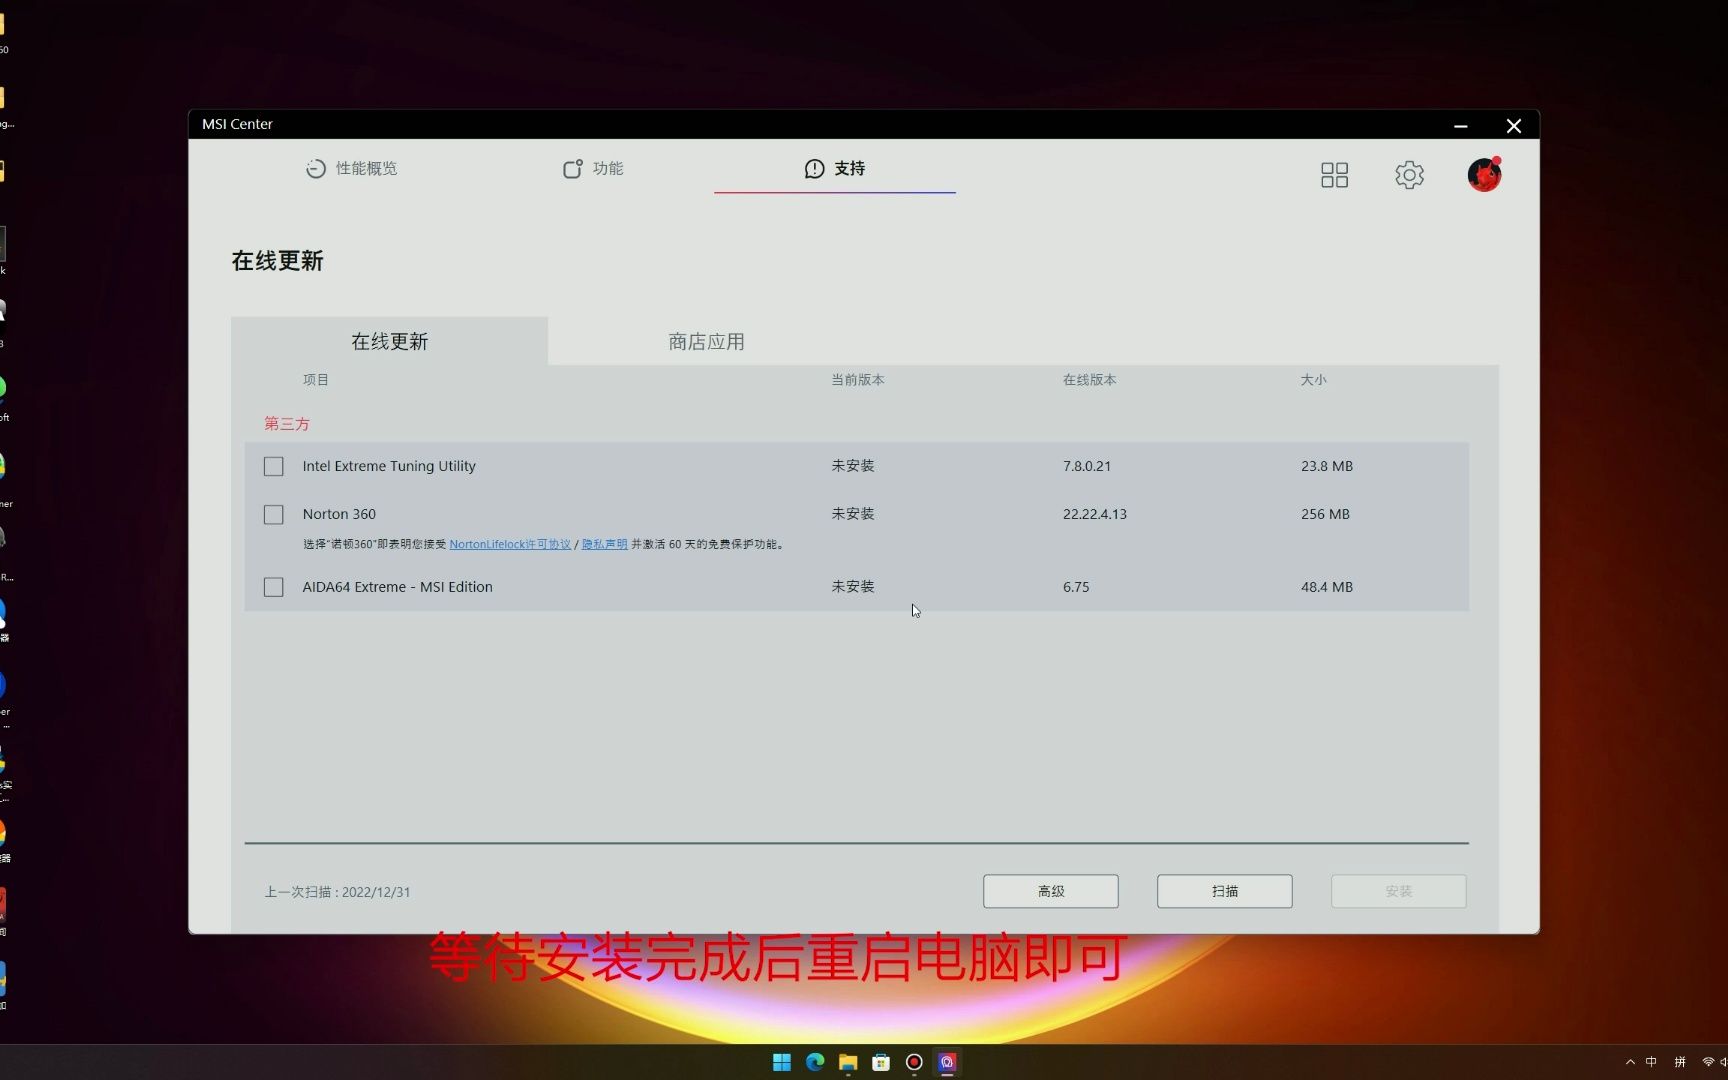Image resolution: width=1728 pixels, height=1080 pixels.
Task: Click the 大小 column header
Action: click(x=1313, y=380)
